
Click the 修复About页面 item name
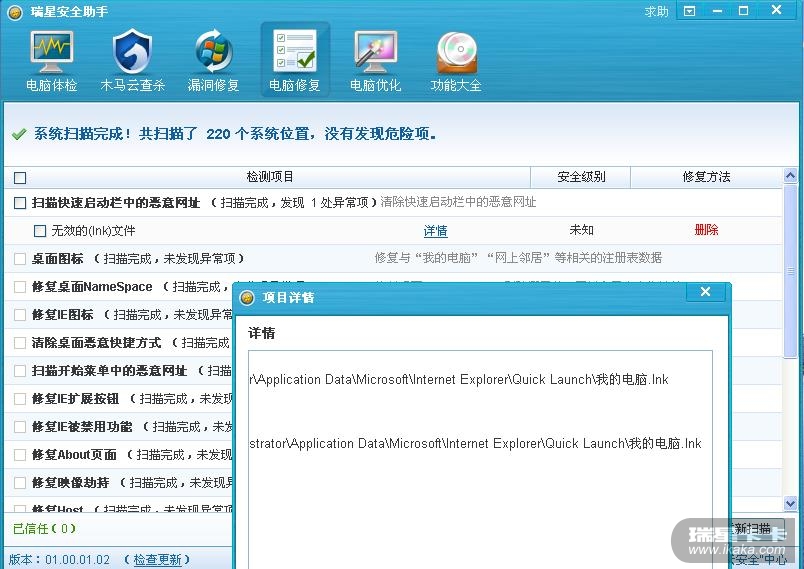pyautogui.click(x=74, y=455)
